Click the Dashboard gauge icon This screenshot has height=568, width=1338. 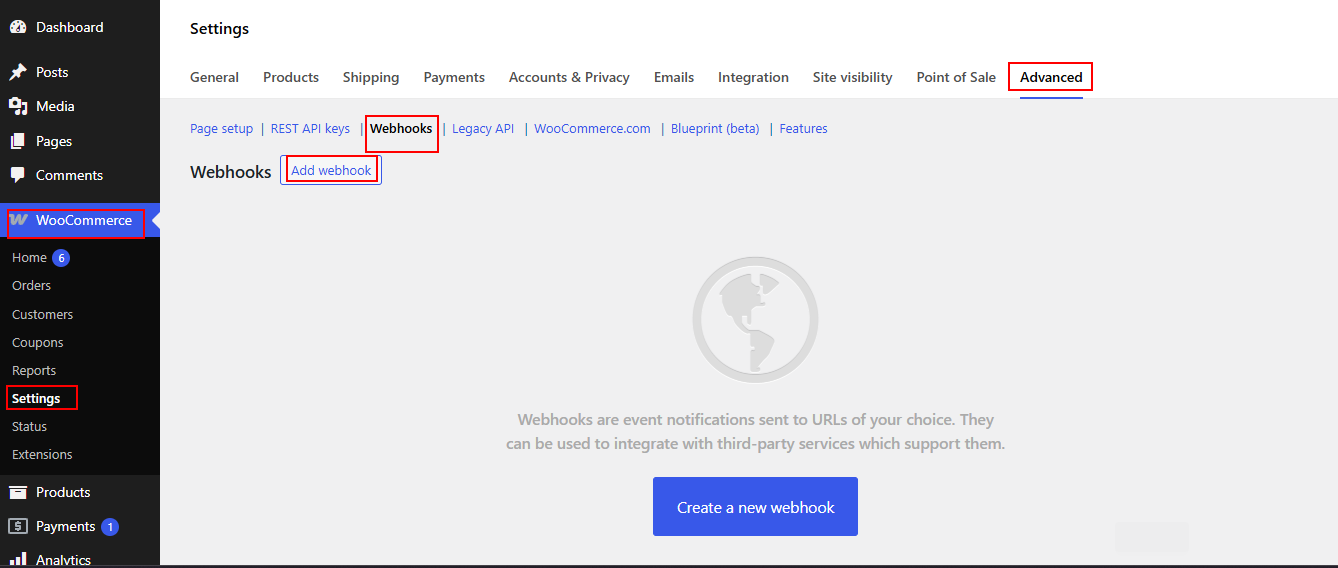(17, 27)
